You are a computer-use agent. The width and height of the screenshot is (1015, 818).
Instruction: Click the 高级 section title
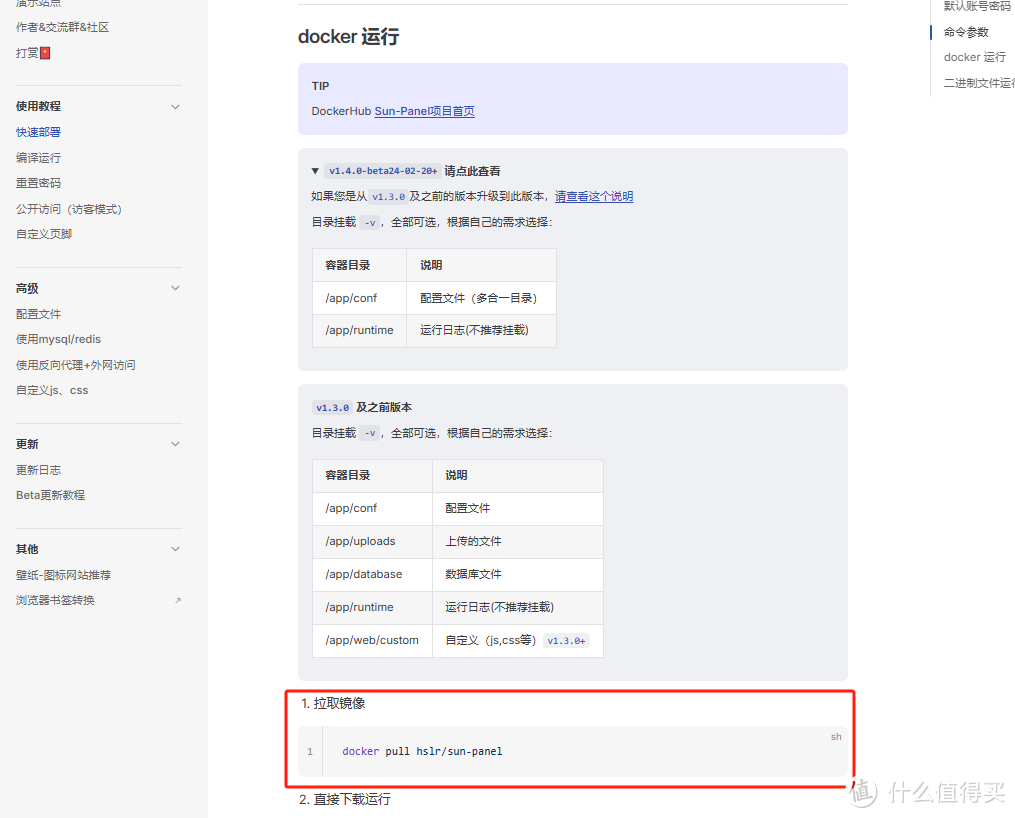point(27,288)
